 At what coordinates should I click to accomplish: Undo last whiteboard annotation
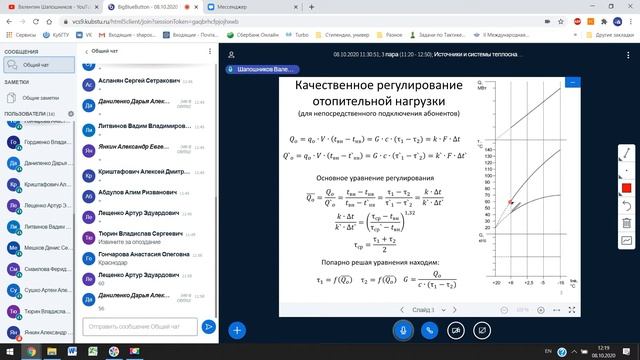[x=627, y=206]
